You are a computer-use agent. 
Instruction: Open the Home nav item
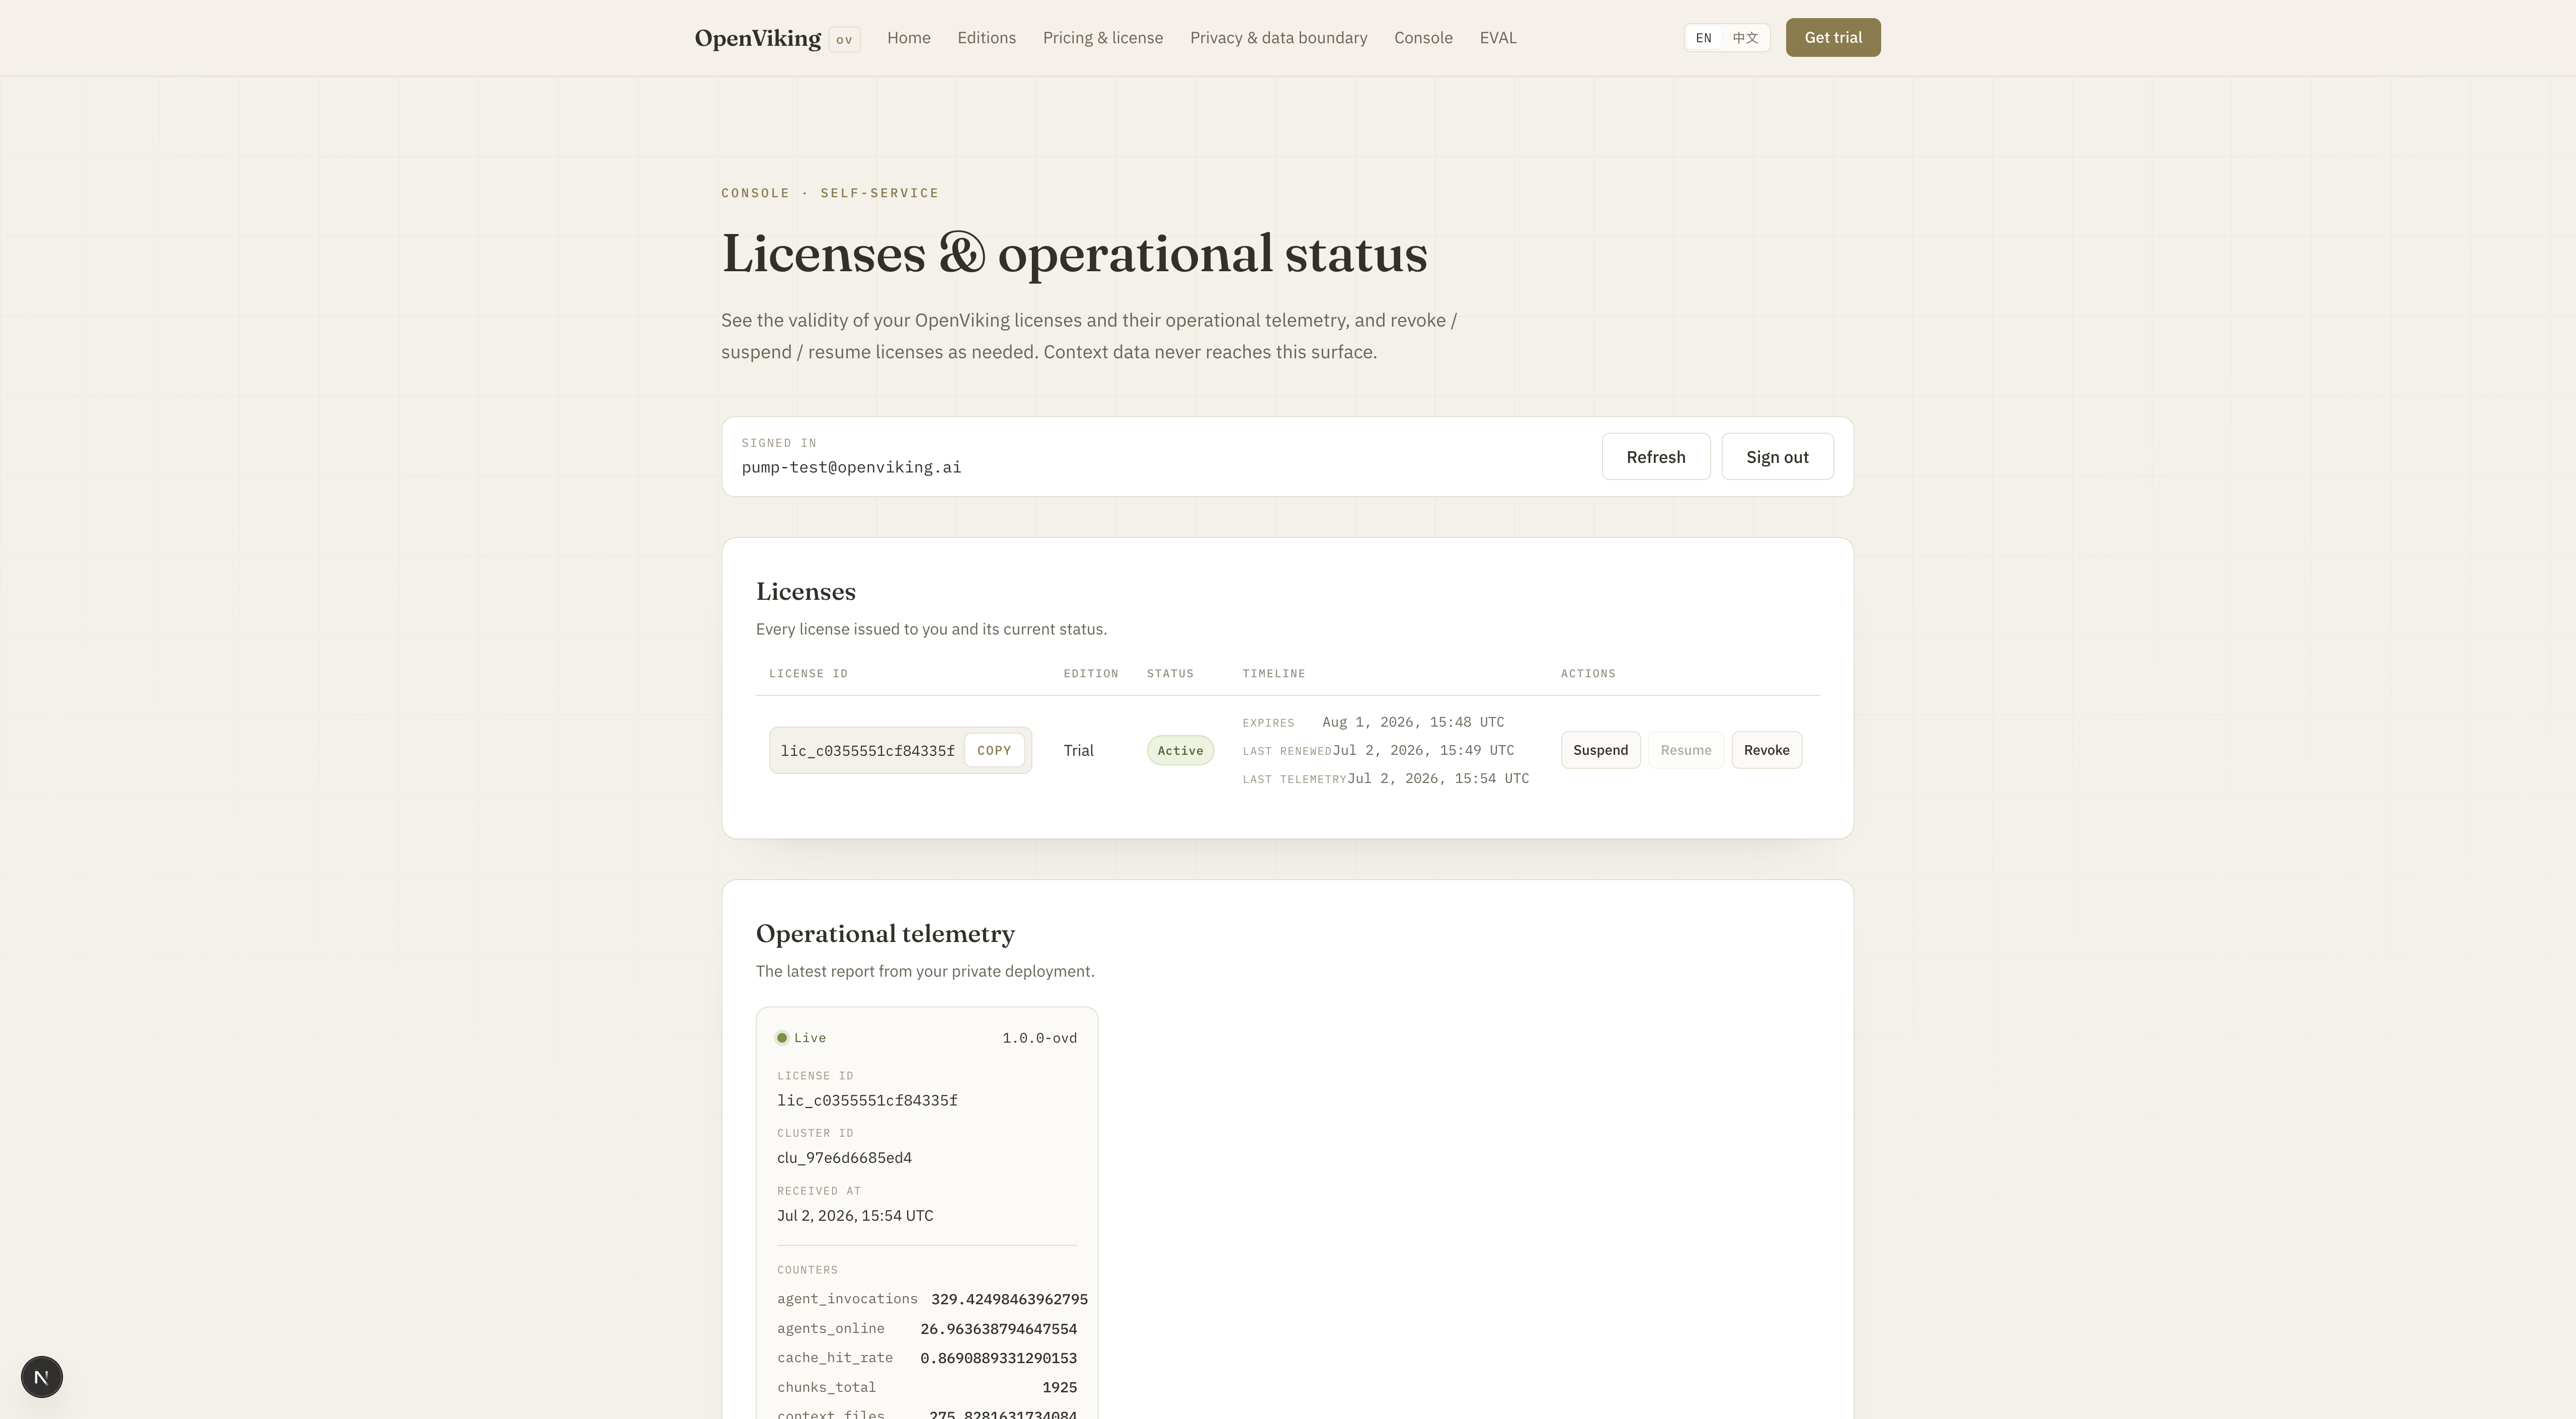(x=908, y=38)
